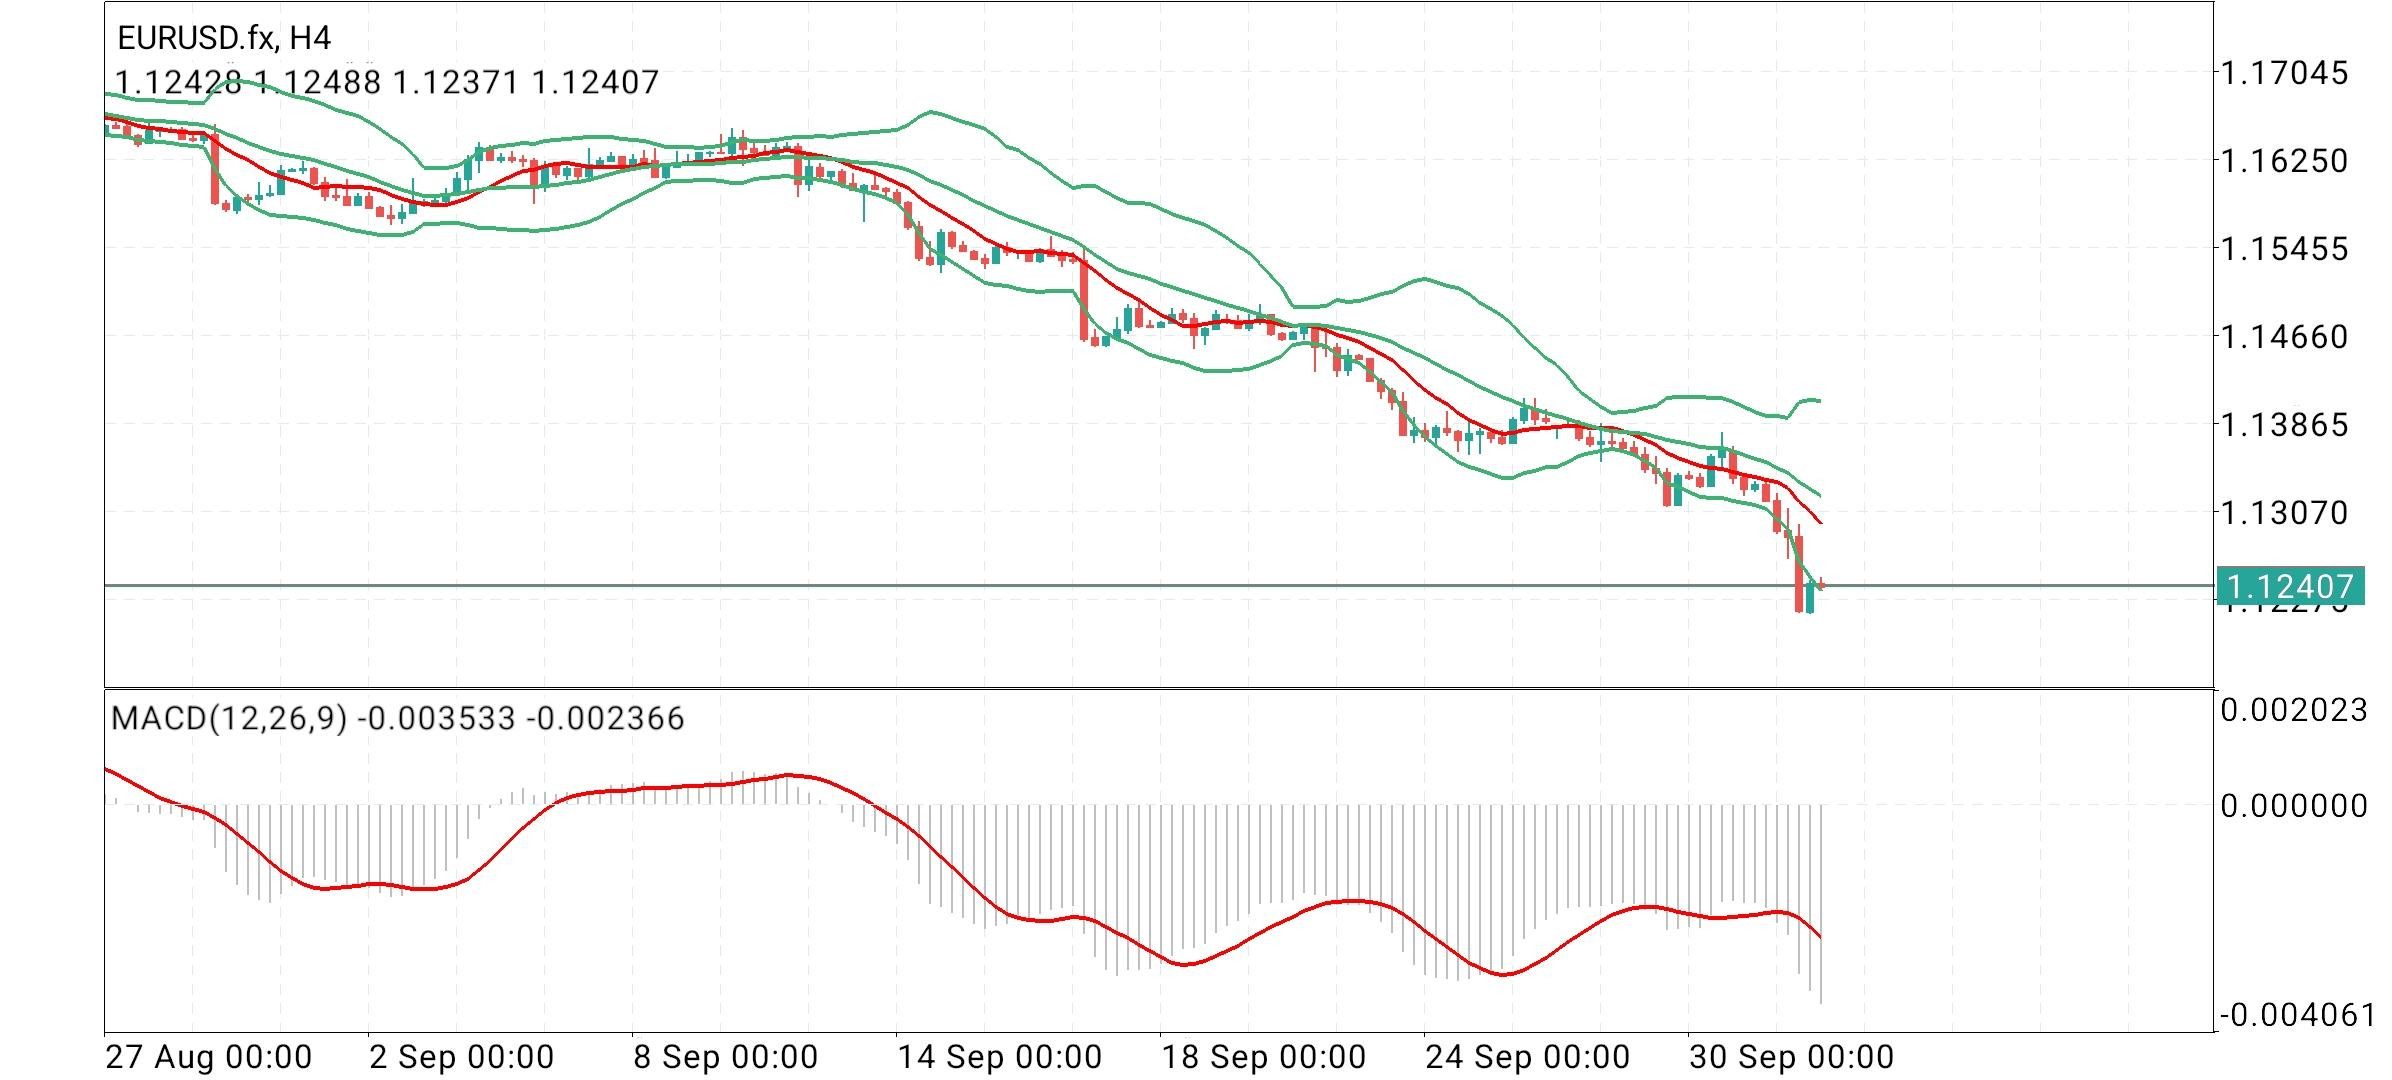
Task: Click the 24 Sep 00:00 time label
Action: coord(1528,1057)
